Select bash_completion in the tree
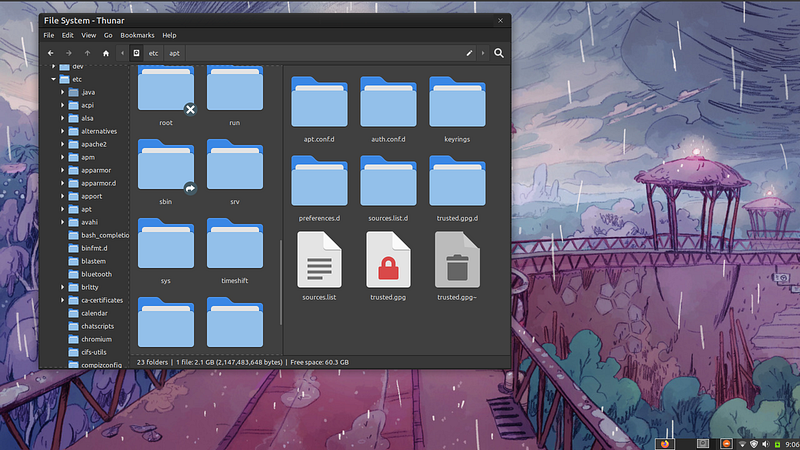 pyautogui.click(x=105, y=235)
